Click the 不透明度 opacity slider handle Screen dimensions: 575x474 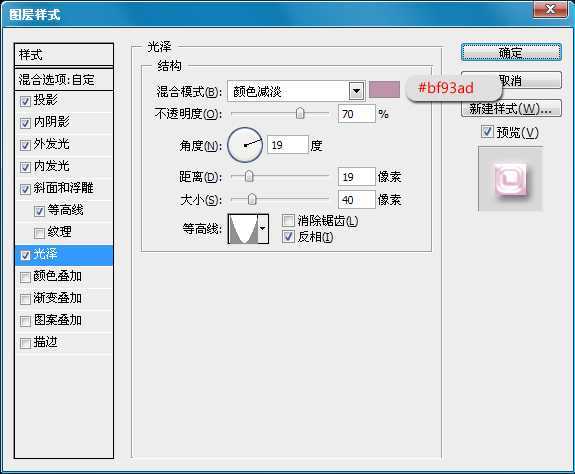coord(300,114)
